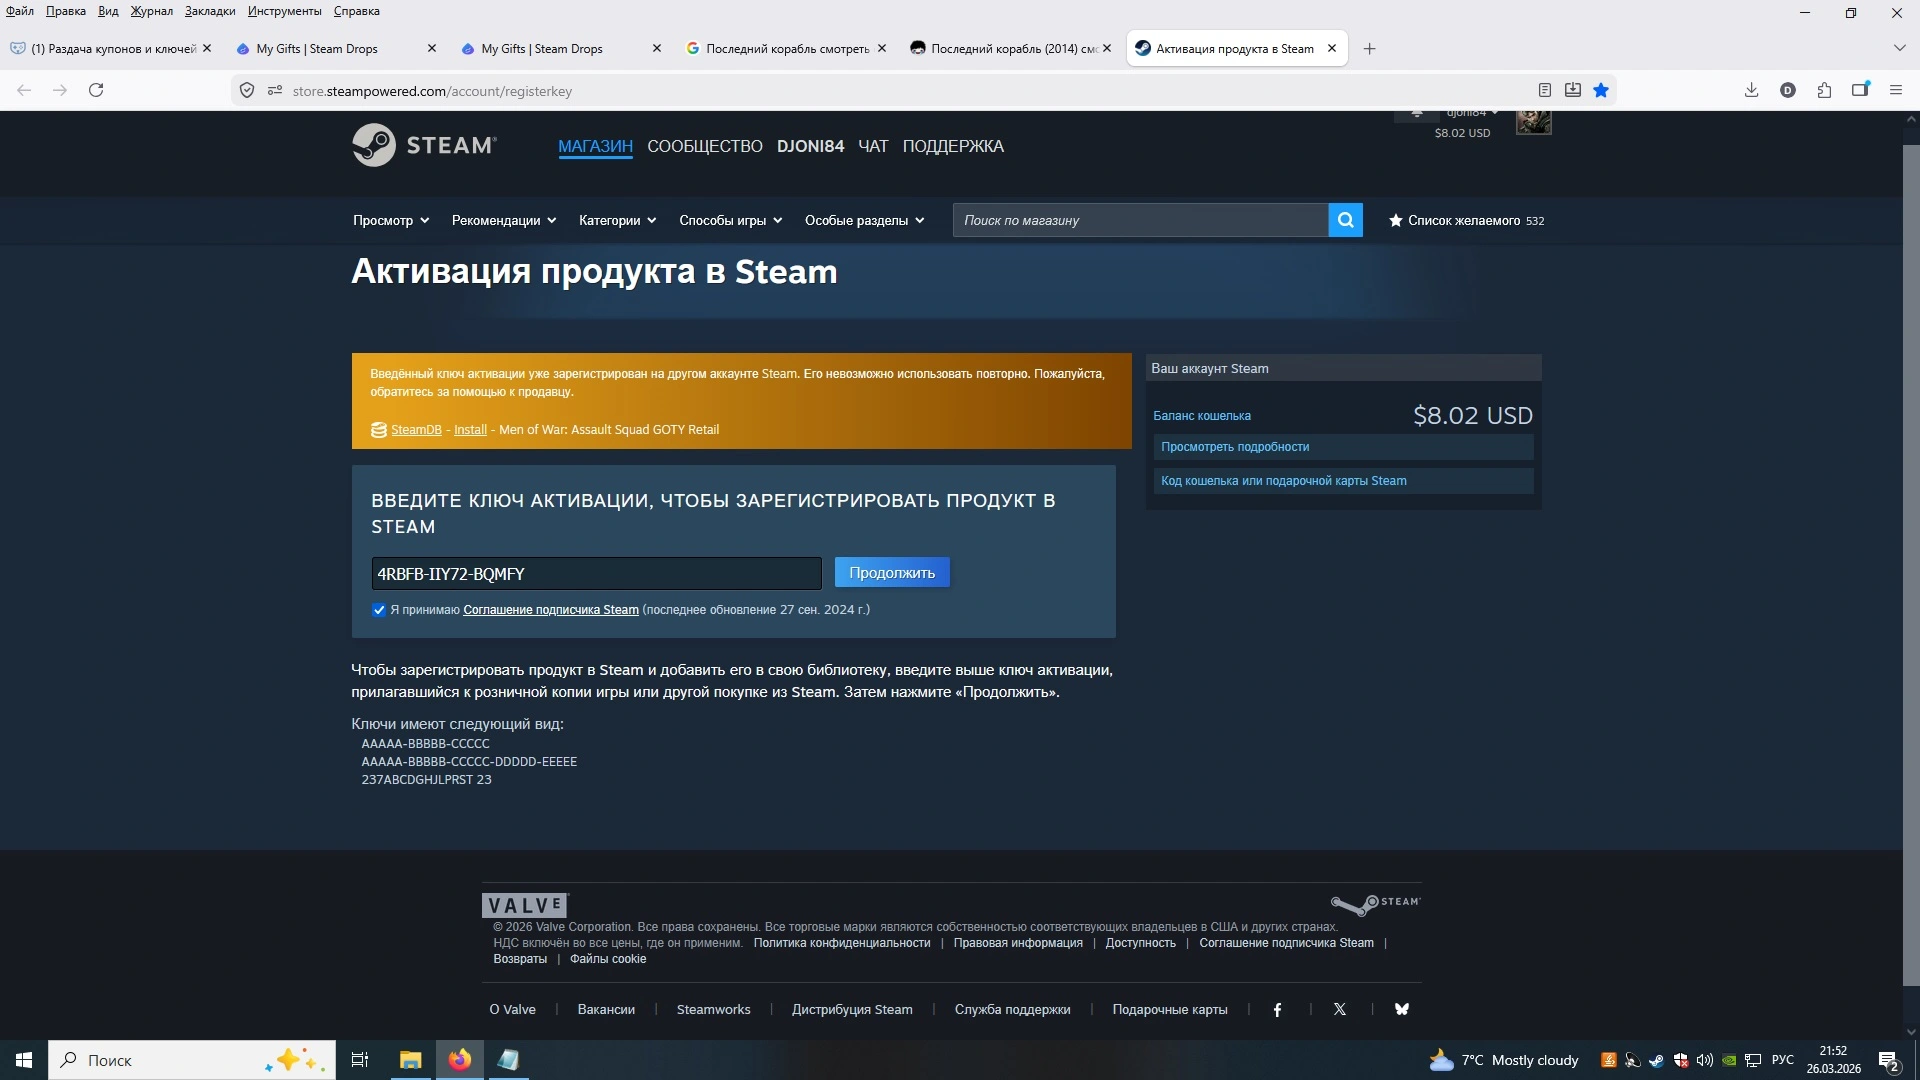Open the SteamDB link in the orange notice
The width and height of the screenshot is (1920, 1080).
pos(416,430)
